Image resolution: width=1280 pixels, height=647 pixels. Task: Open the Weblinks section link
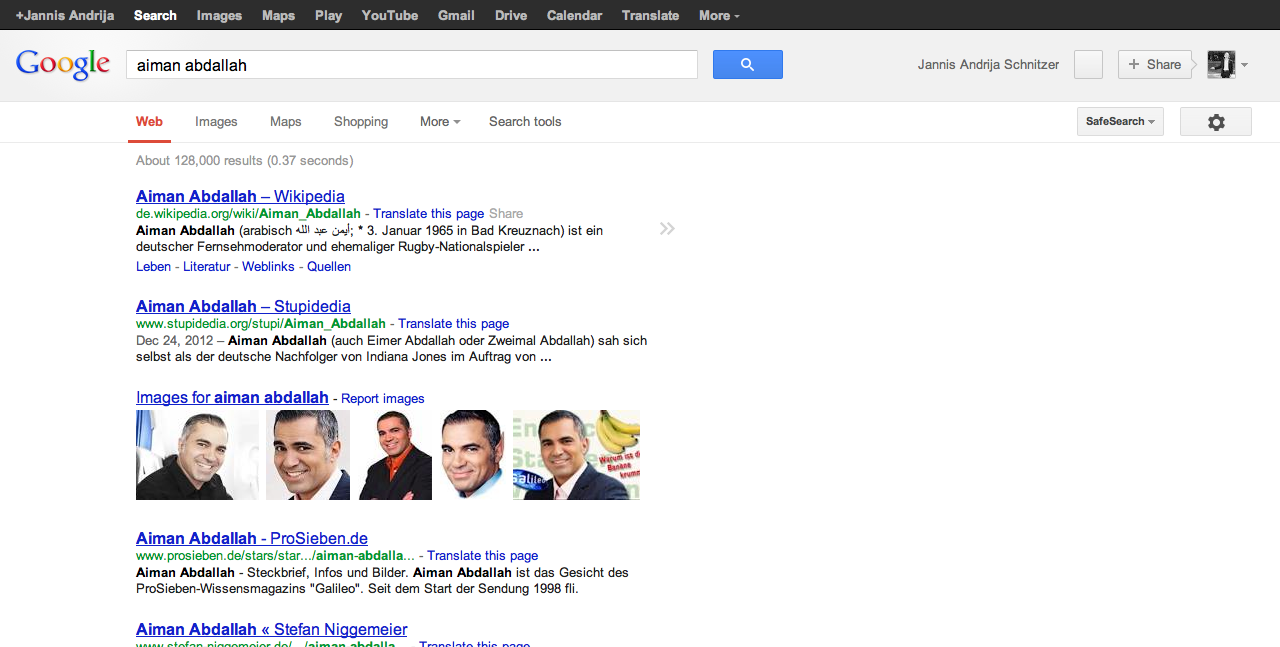click(x=268, y=266)
